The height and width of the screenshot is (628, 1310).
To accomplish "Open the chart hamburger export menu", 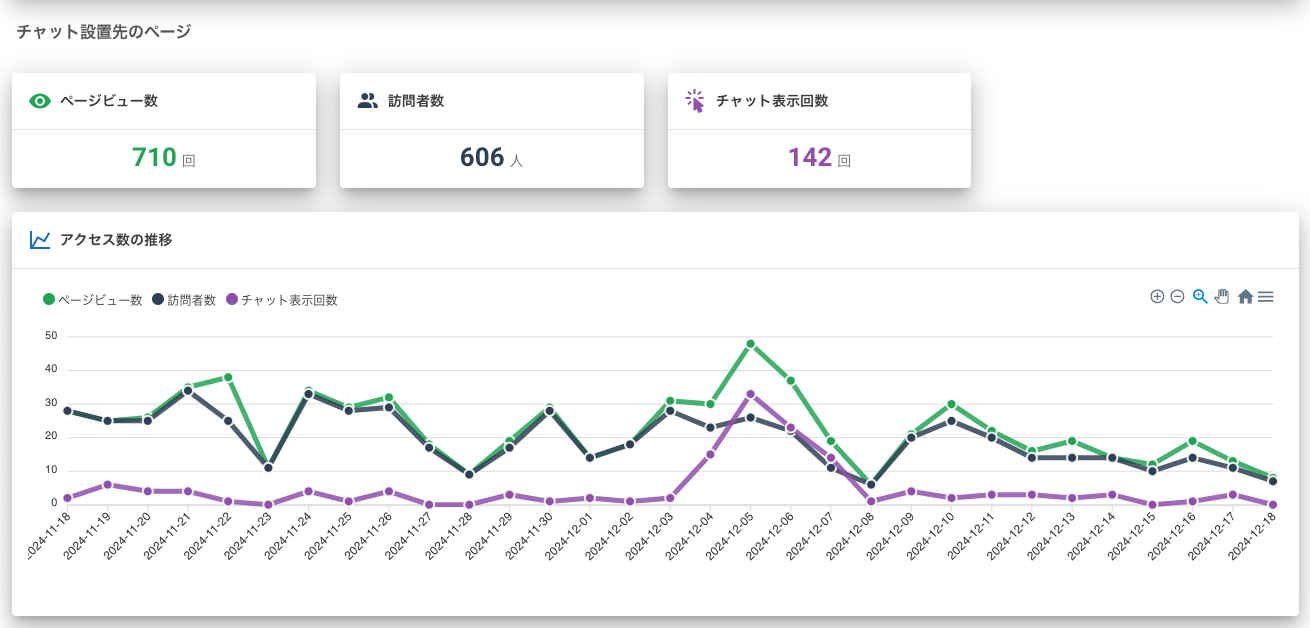I will coord(1266,297).
